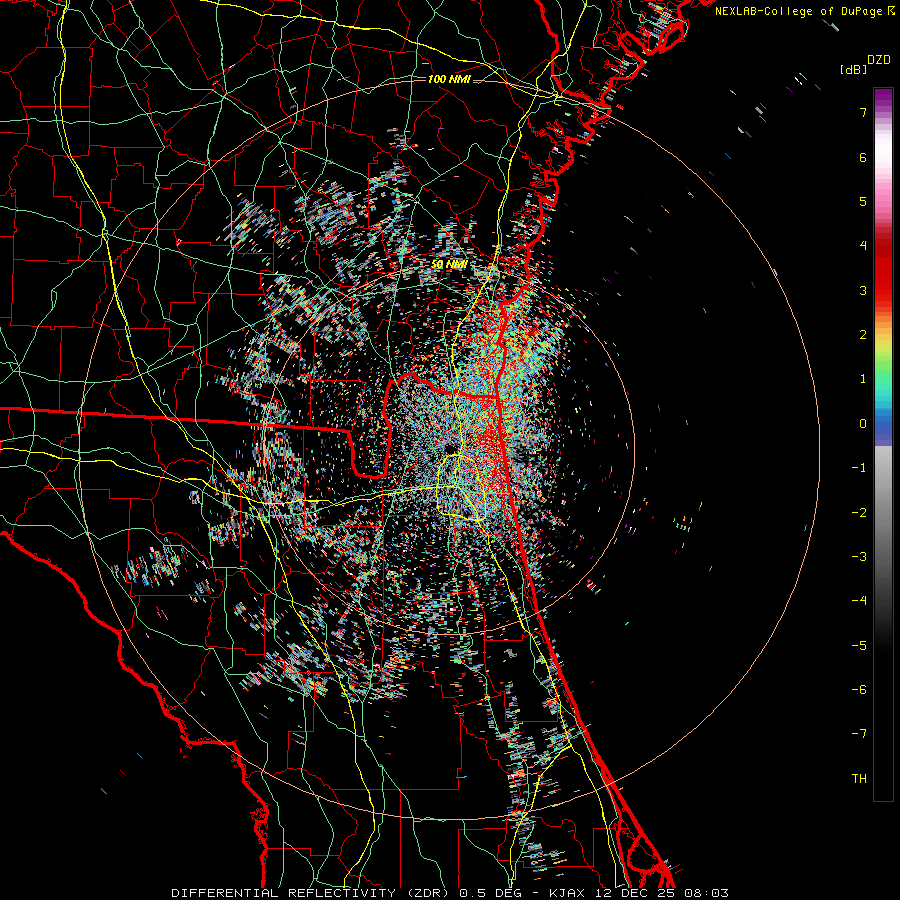
Task: Click the 2 value on the dB scale
Action: pos(863,335)
